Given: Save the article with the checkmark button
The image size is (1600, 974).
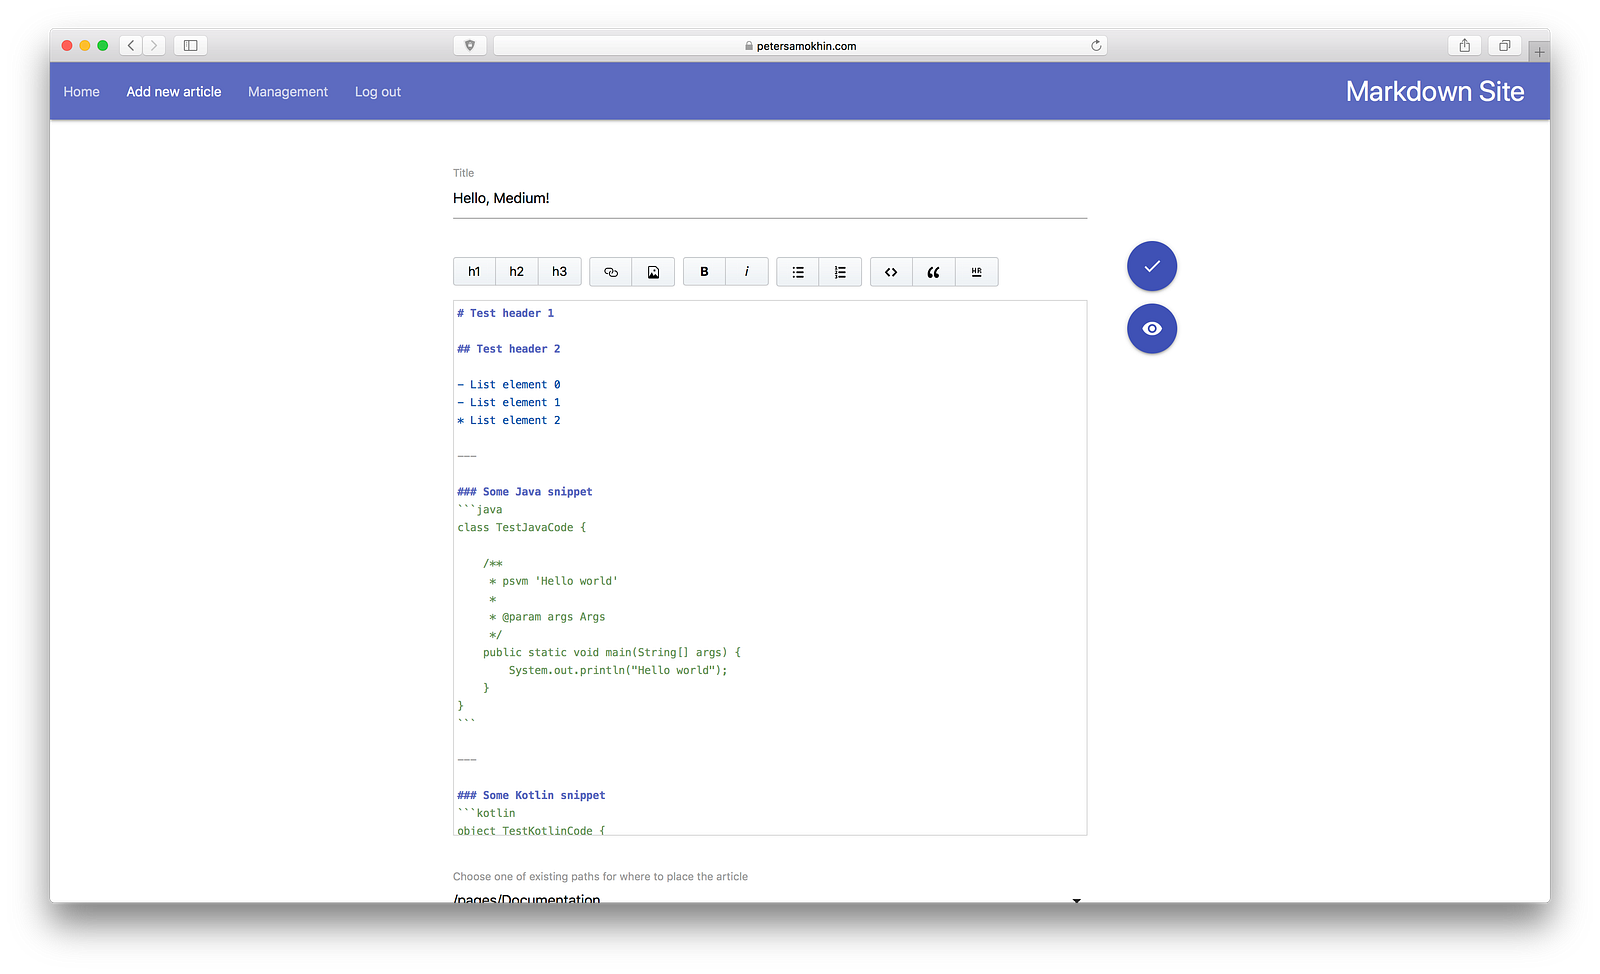Looking at the screenshot, I should point(1152,266).
